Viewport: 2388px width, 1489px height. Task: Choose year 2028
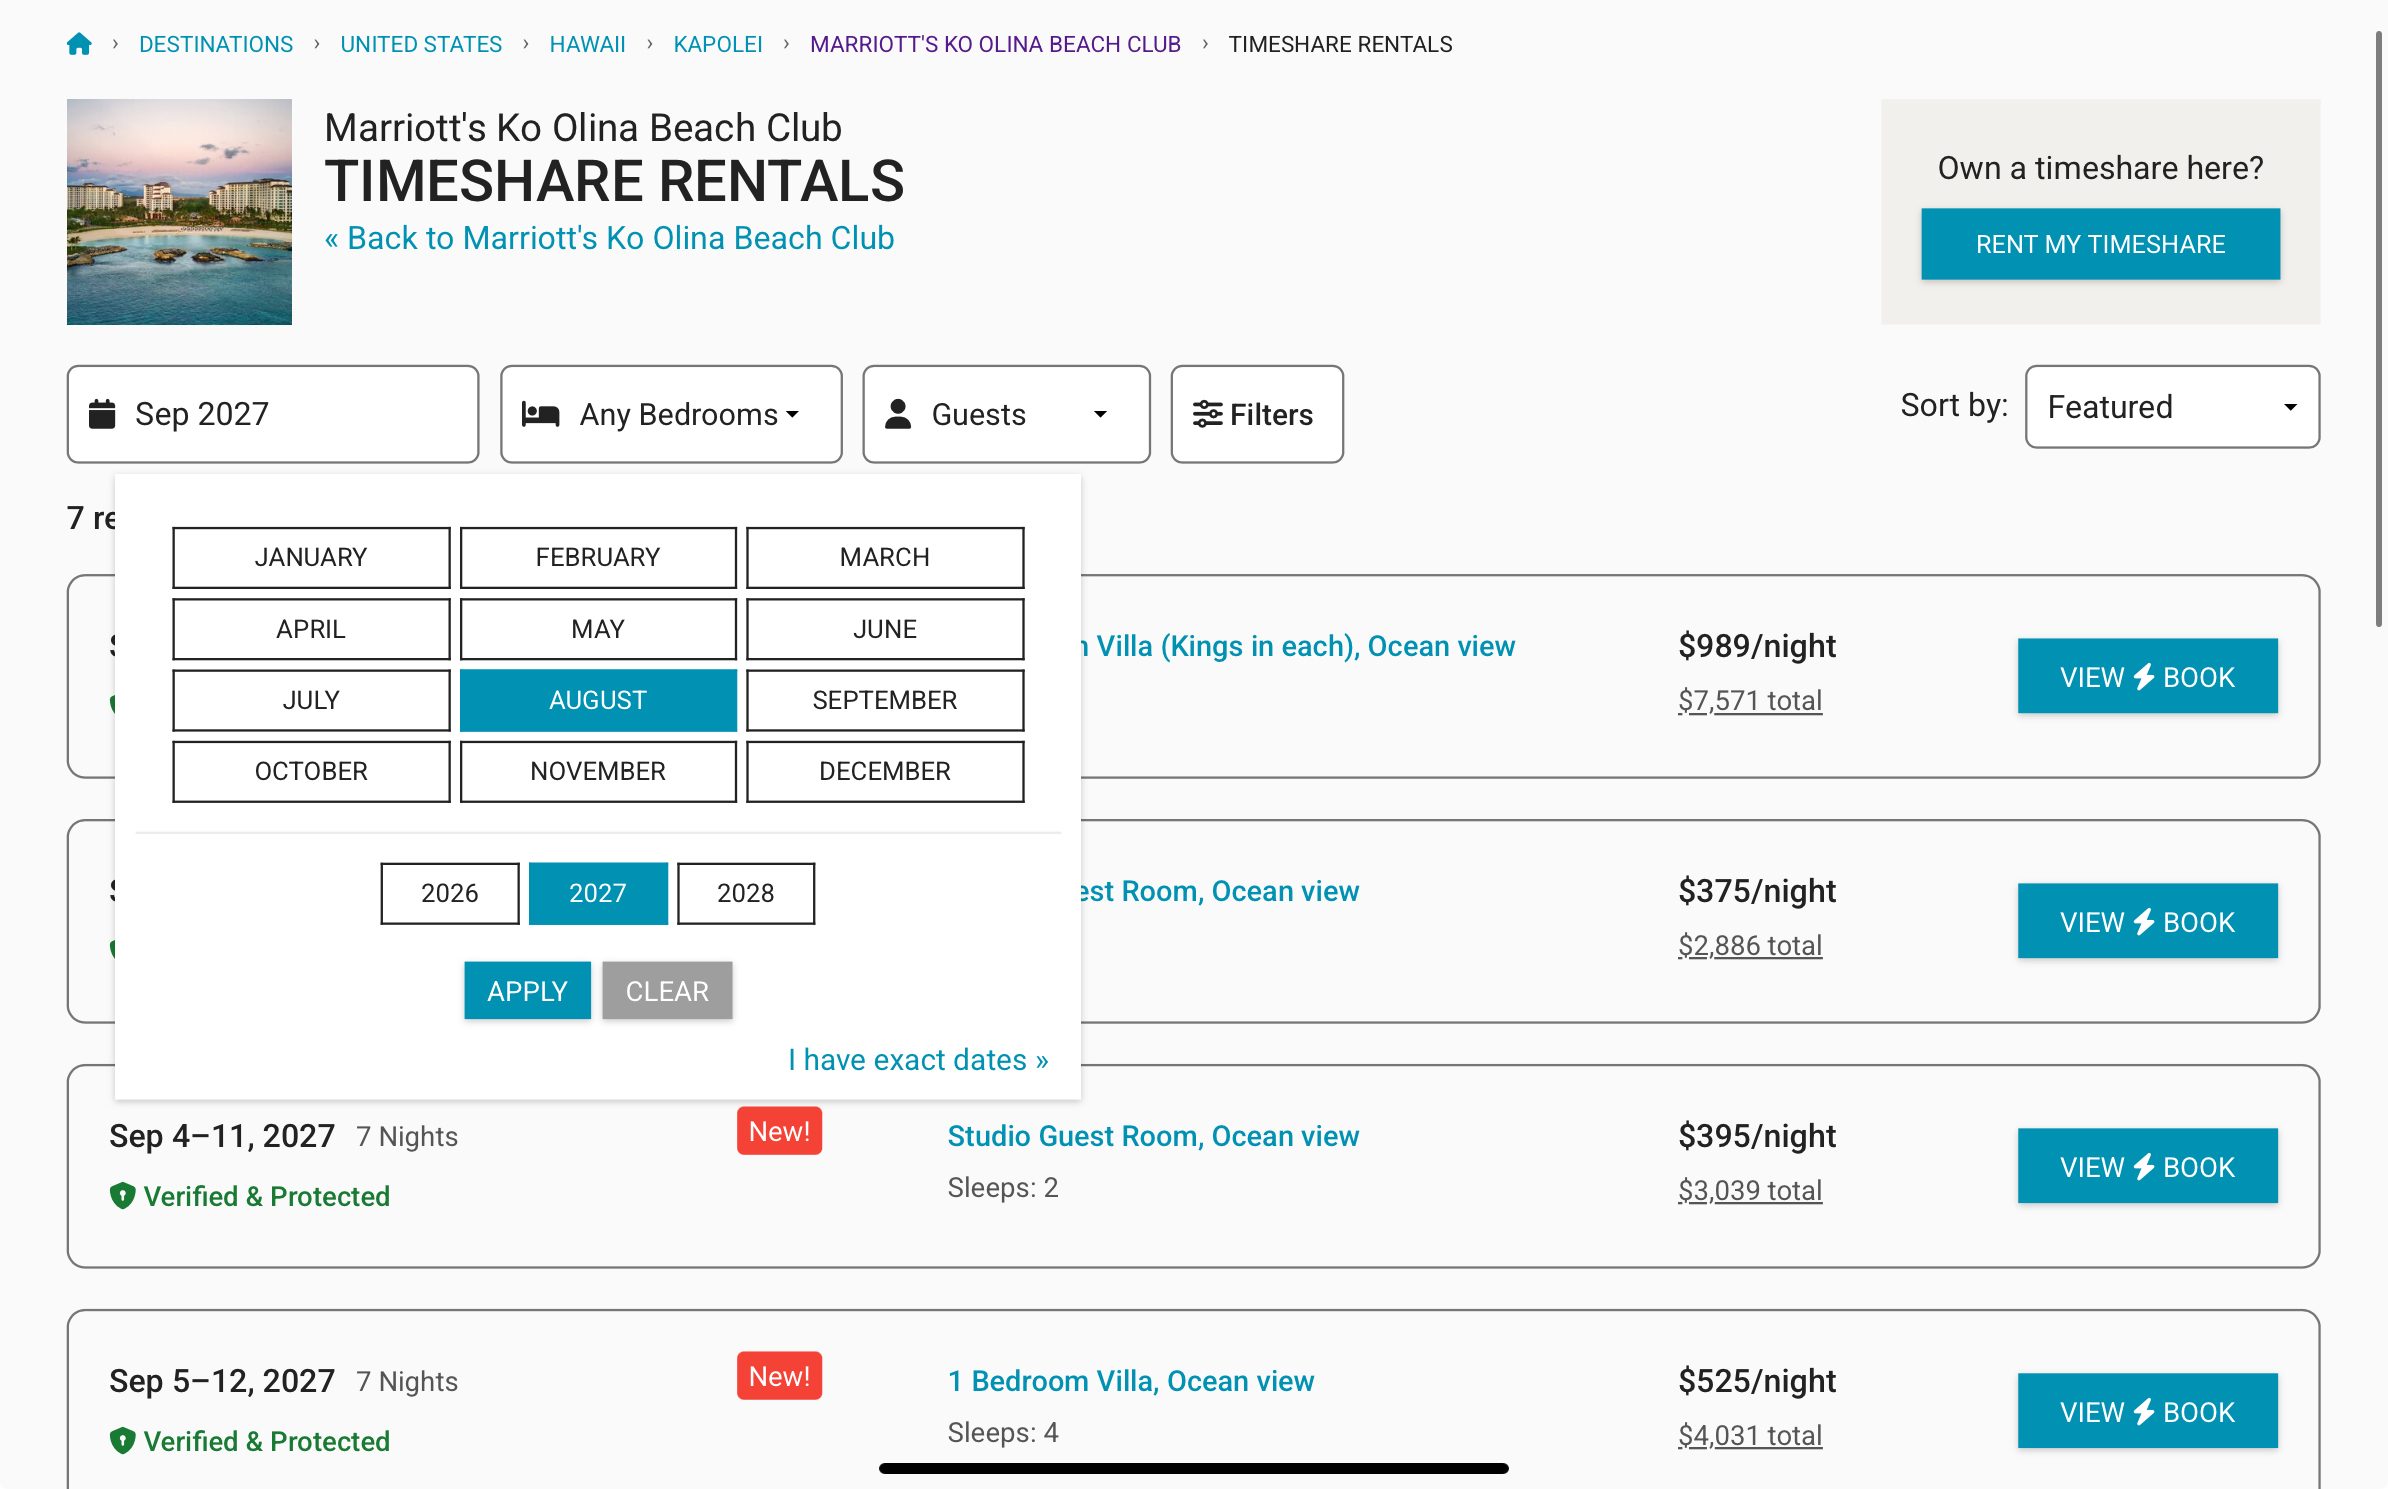pos(746,893)
